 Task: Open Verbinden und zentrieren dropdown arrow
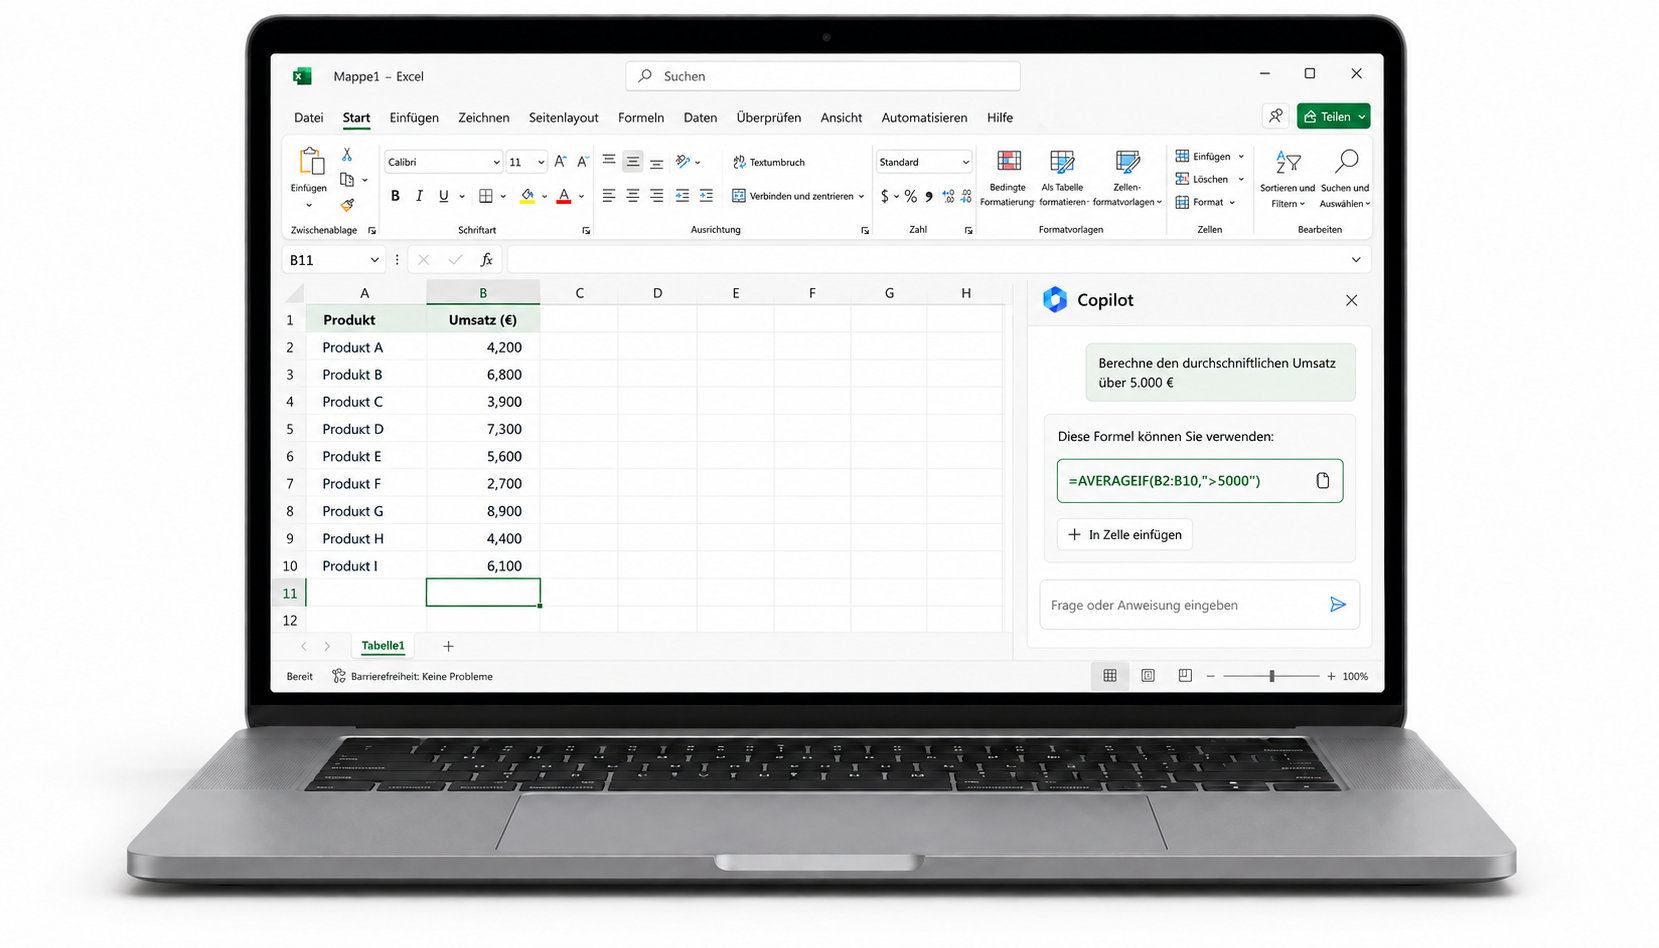(x=861, y=196)
